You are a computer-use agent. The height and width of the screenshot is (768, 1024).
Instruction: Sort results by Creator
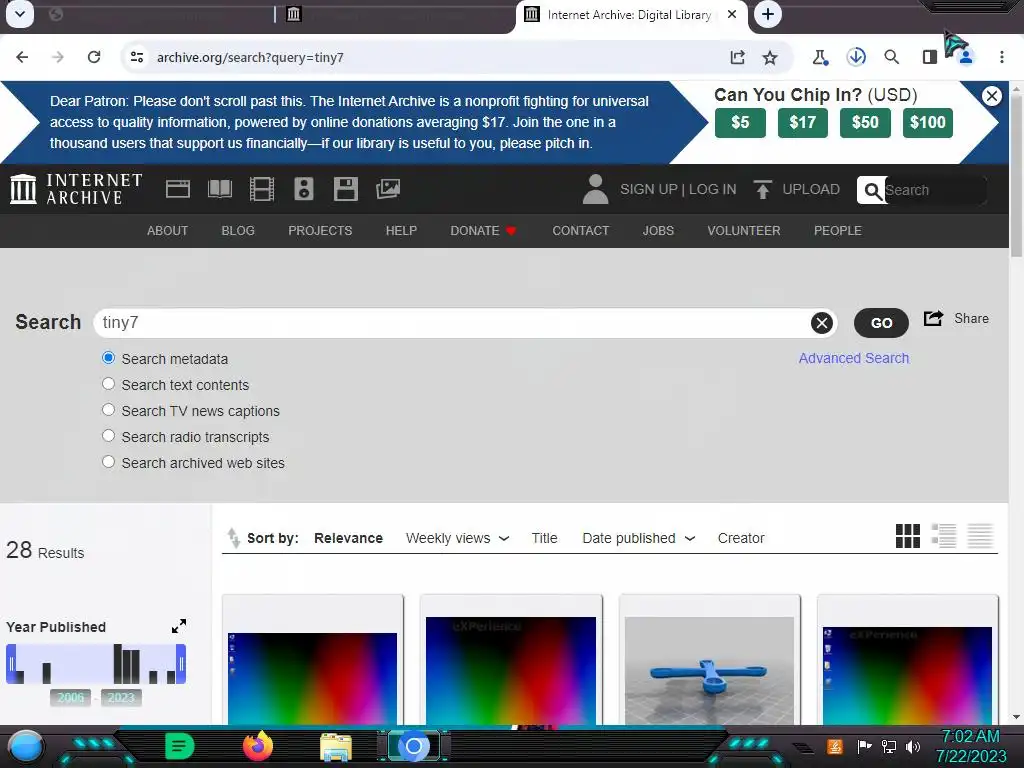pyautogui.click(x=741, y=538)
